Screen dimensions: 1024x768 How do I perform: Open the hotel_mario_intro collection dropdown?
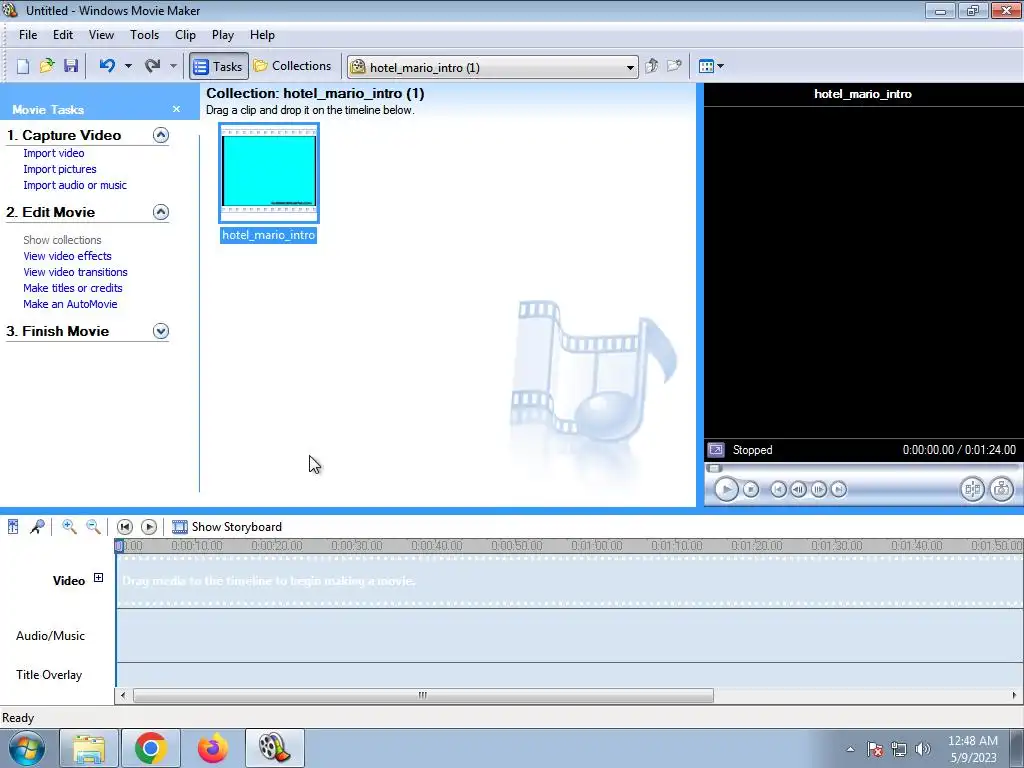(x=493, y=67)
